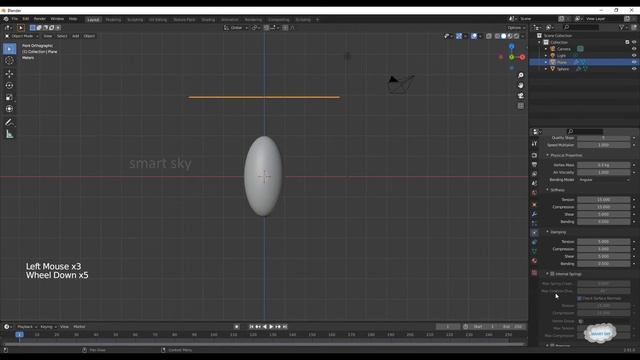Switch orthographic/perspective grid icon
Viewport: 640px width, 360px height.
(x=520, y=106)
